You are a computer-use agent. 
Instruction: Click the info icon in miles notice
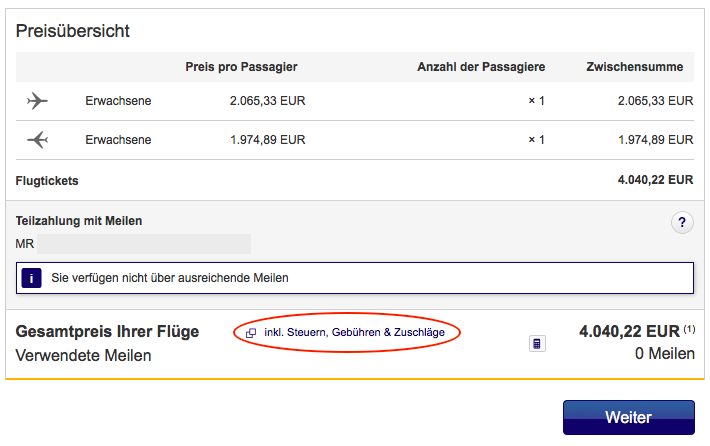point(31,277)
